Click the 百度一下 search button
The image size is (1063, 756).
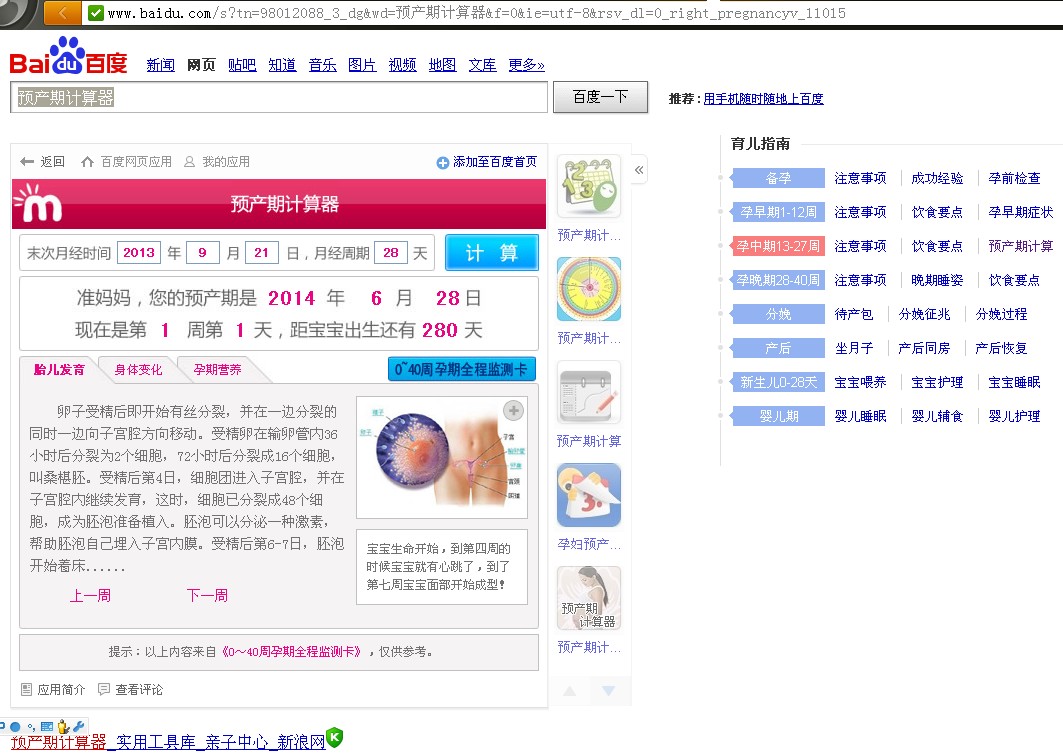(x=601, y=97)
